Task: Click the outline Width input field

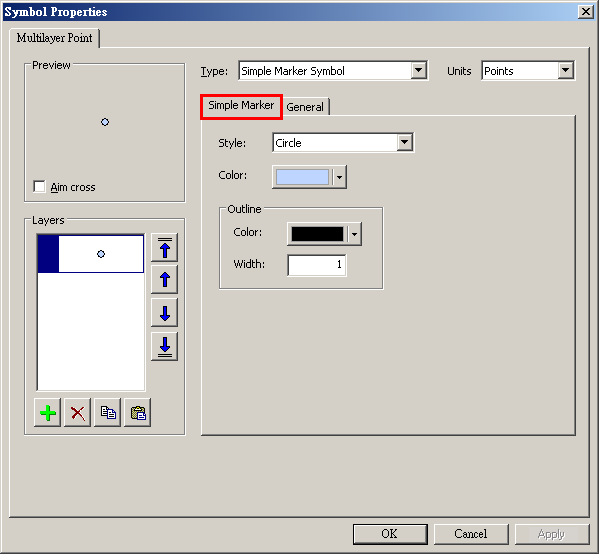Action: (x=317, y=265)
